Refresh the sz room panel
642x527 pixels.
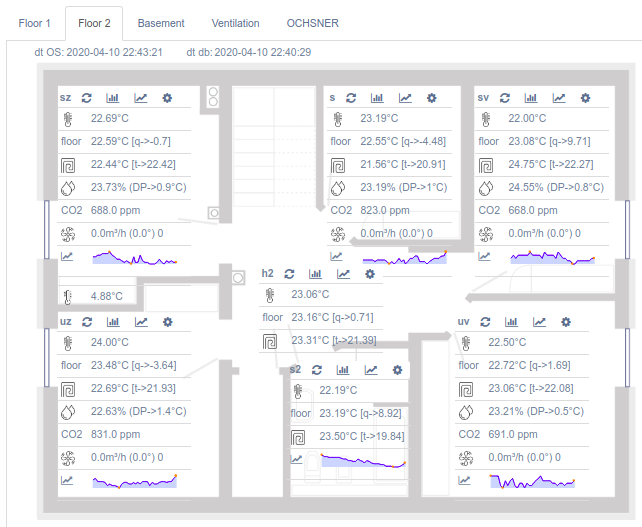pos(86,98)
